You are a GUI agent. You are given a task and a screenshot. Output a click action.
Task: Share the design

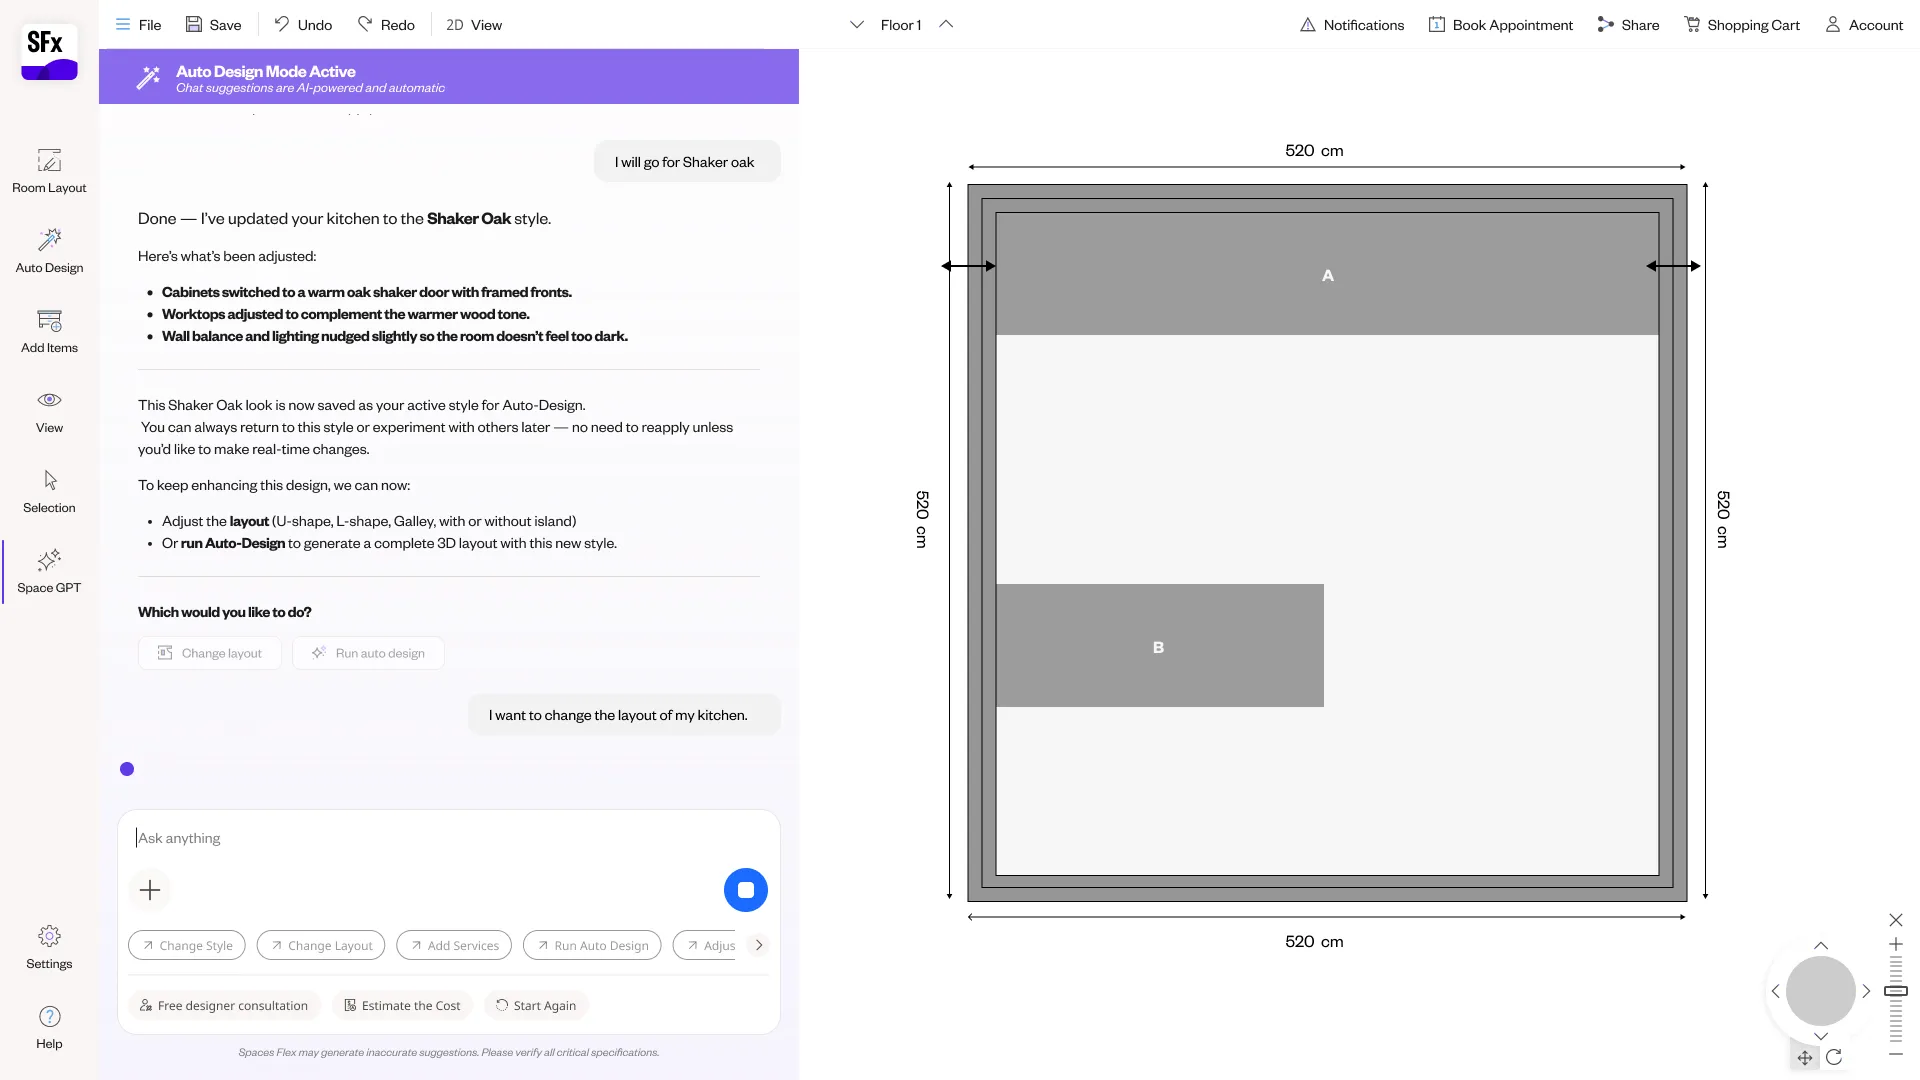point(1628,25)
